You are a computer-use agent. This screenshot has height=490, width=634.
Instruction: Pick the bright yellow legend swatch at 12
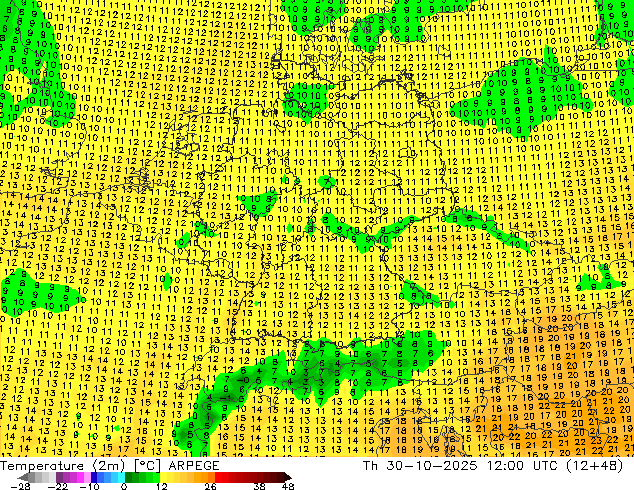163,477
